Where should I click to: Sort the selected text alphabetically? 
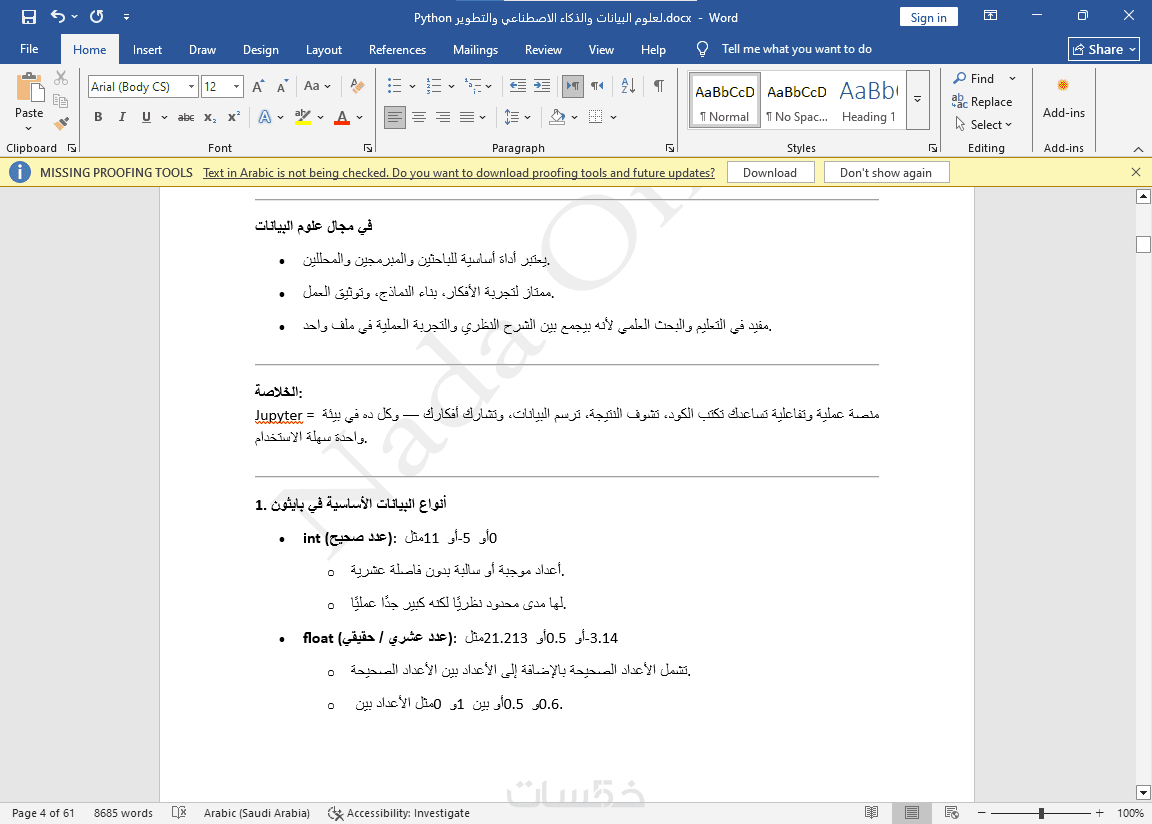[628, 86]
